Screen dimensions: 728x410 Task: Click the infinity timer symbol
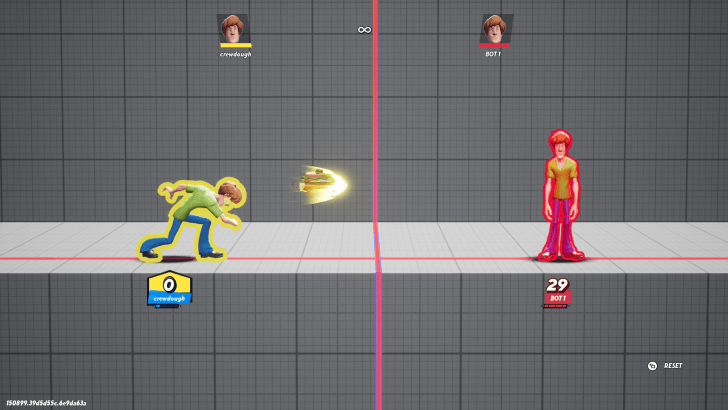pos(364,30)
